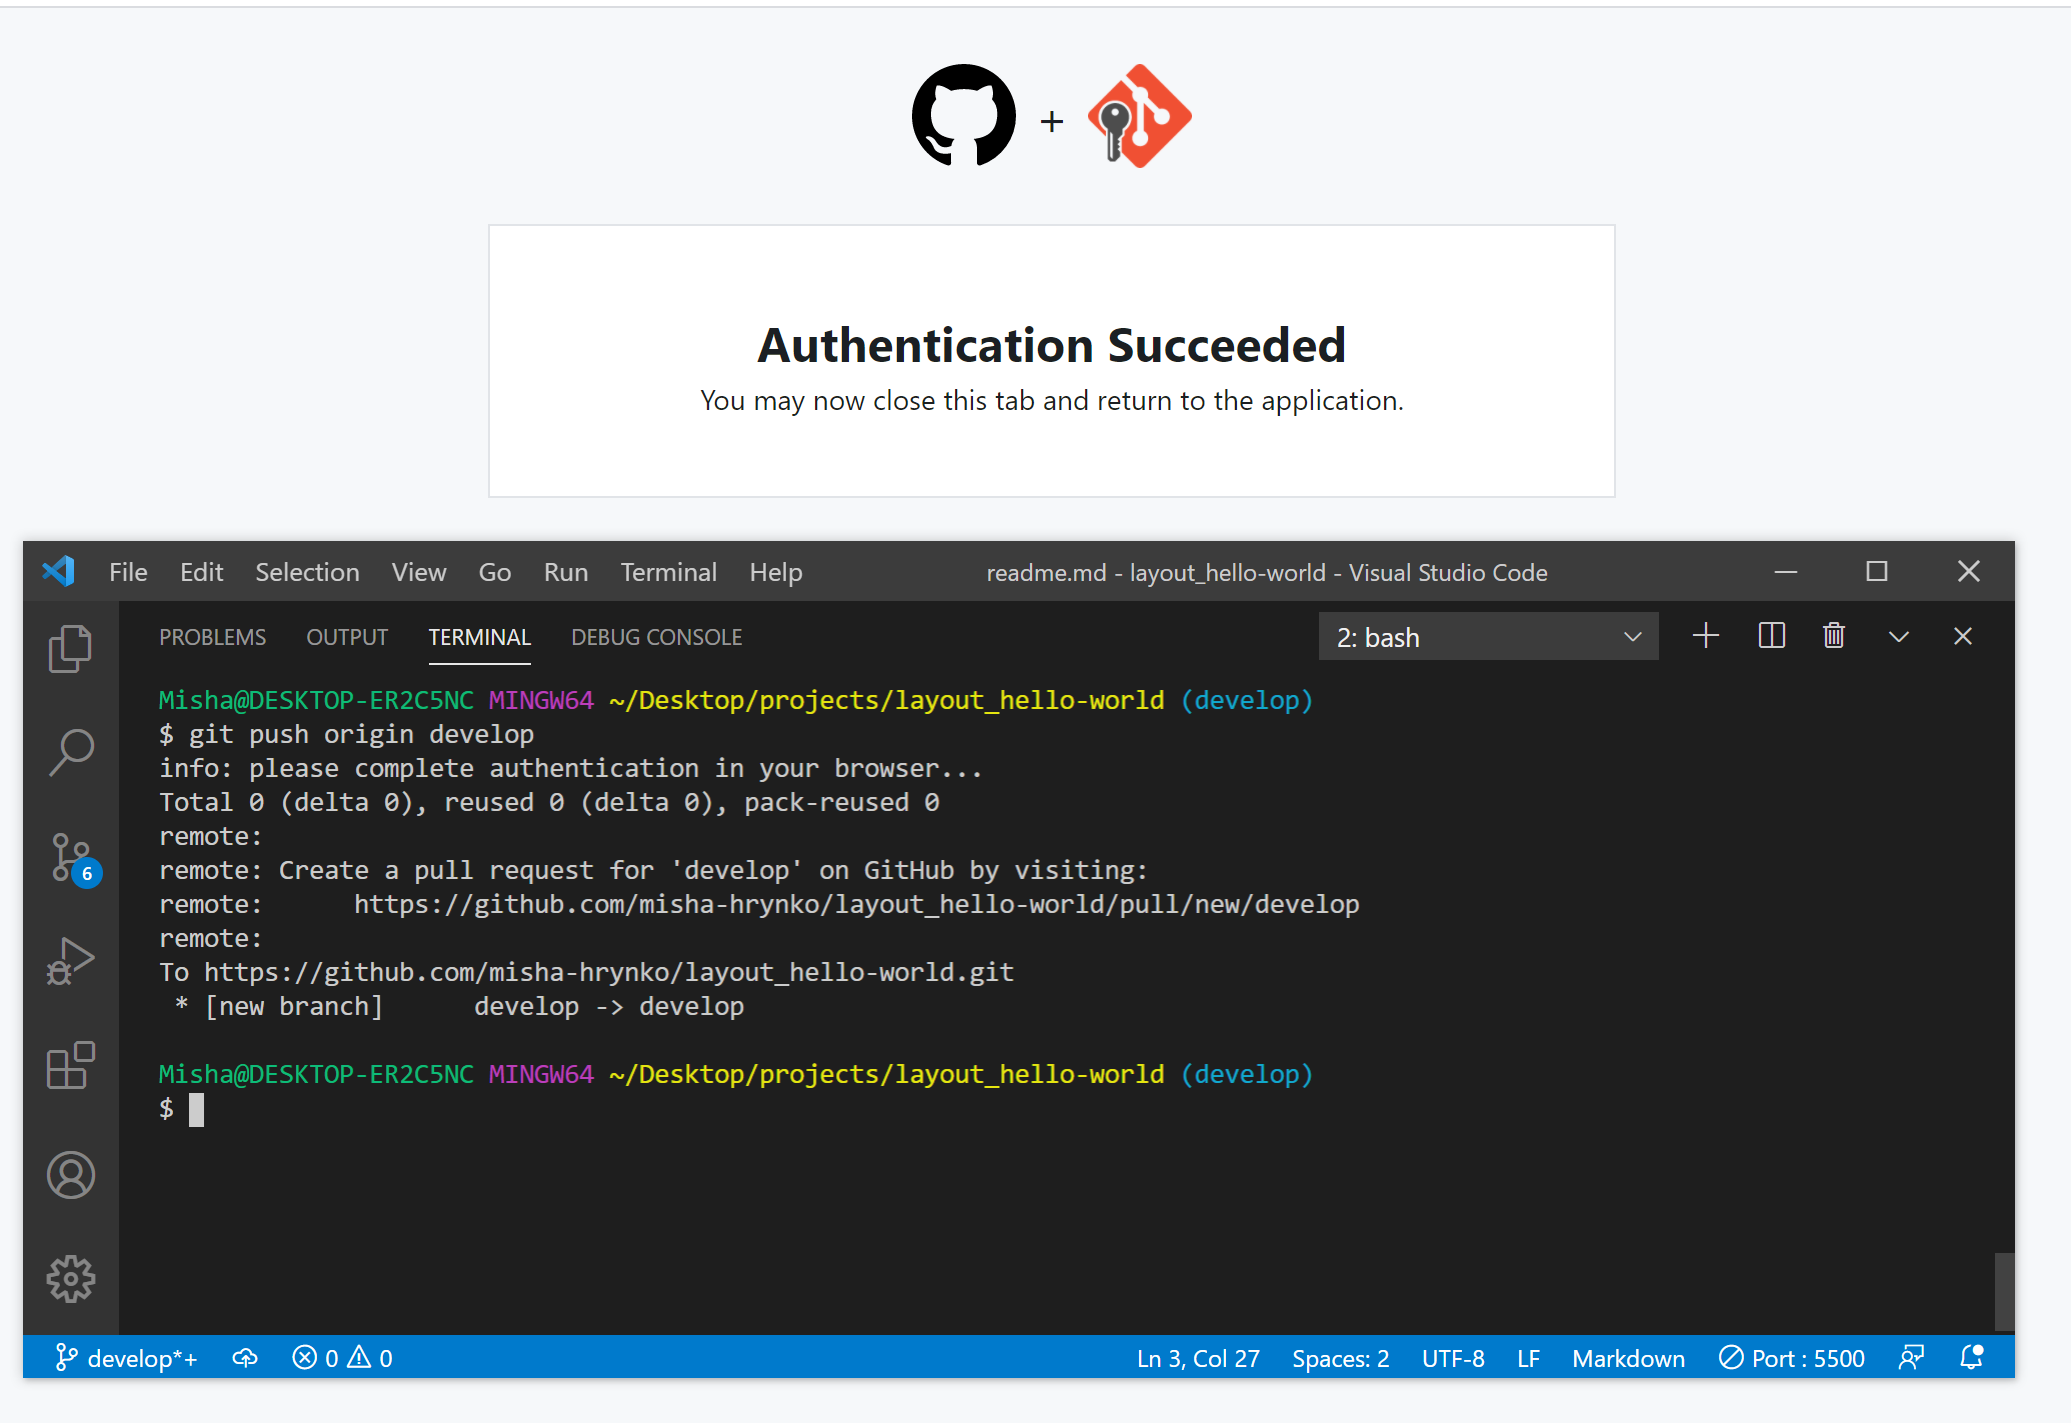Image resolution: width=2071 pixels, height=1423 pixels.
Task: Change end of line sequence LF
Action: (x=1528, y=1358)
